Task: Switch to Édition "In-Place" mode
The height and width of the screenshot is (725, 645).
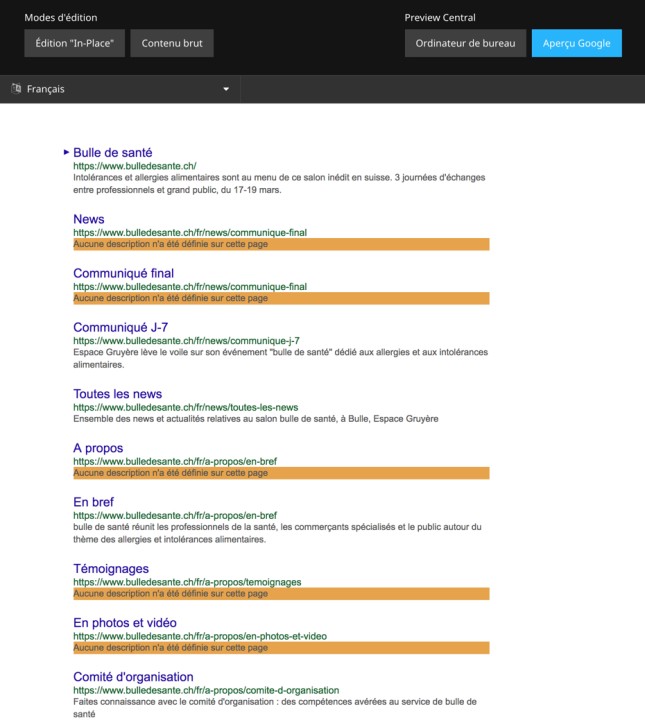Action: point(74,43)
